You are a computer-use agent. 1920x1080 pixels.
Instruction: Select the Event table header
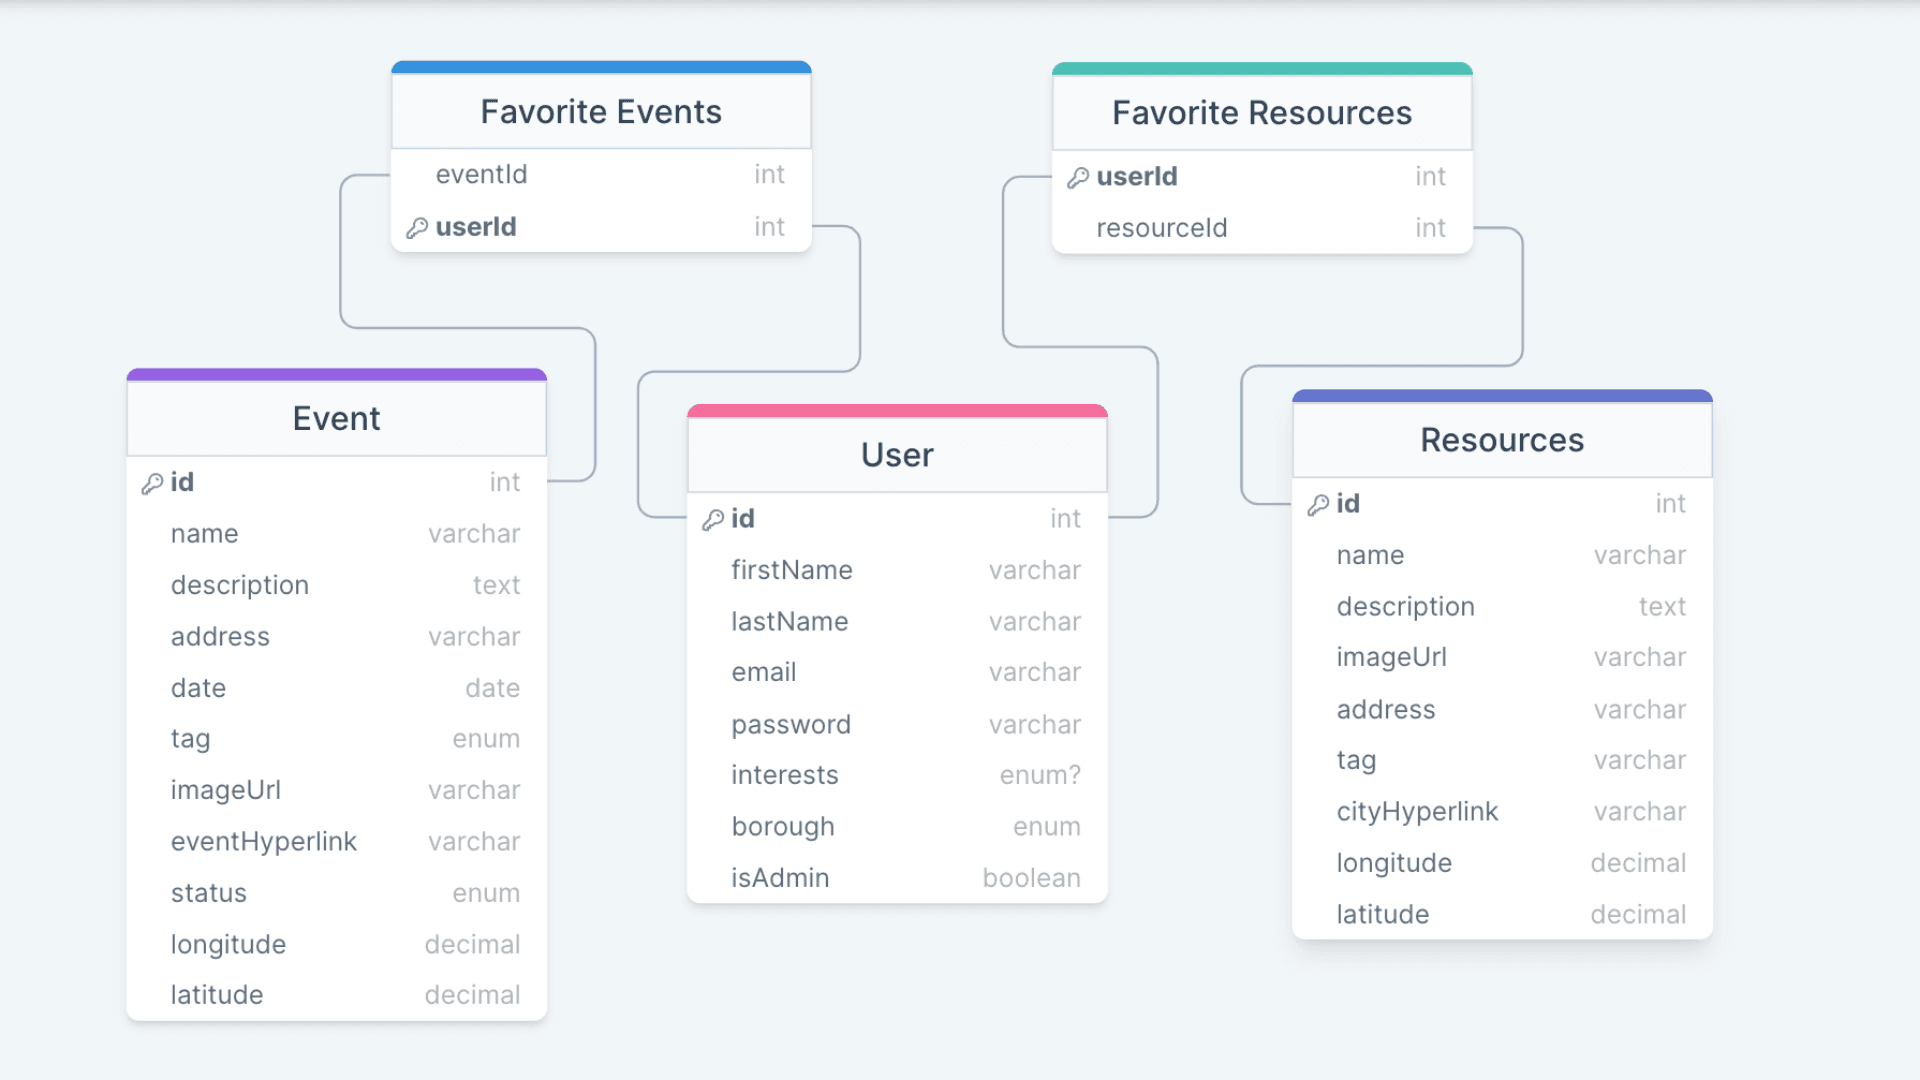tap(337, 419)
